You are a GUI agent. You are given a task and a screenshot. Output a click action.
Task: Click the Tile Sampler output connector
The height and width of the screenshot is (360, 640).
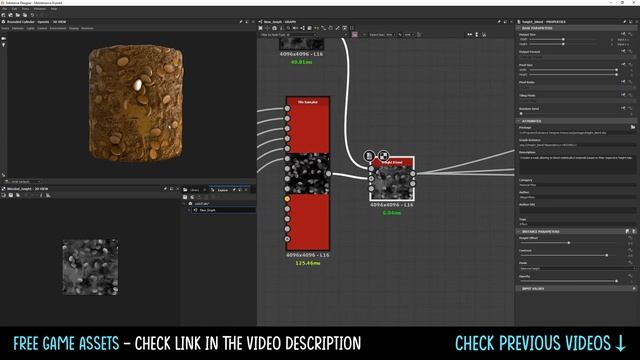(329, 173)
